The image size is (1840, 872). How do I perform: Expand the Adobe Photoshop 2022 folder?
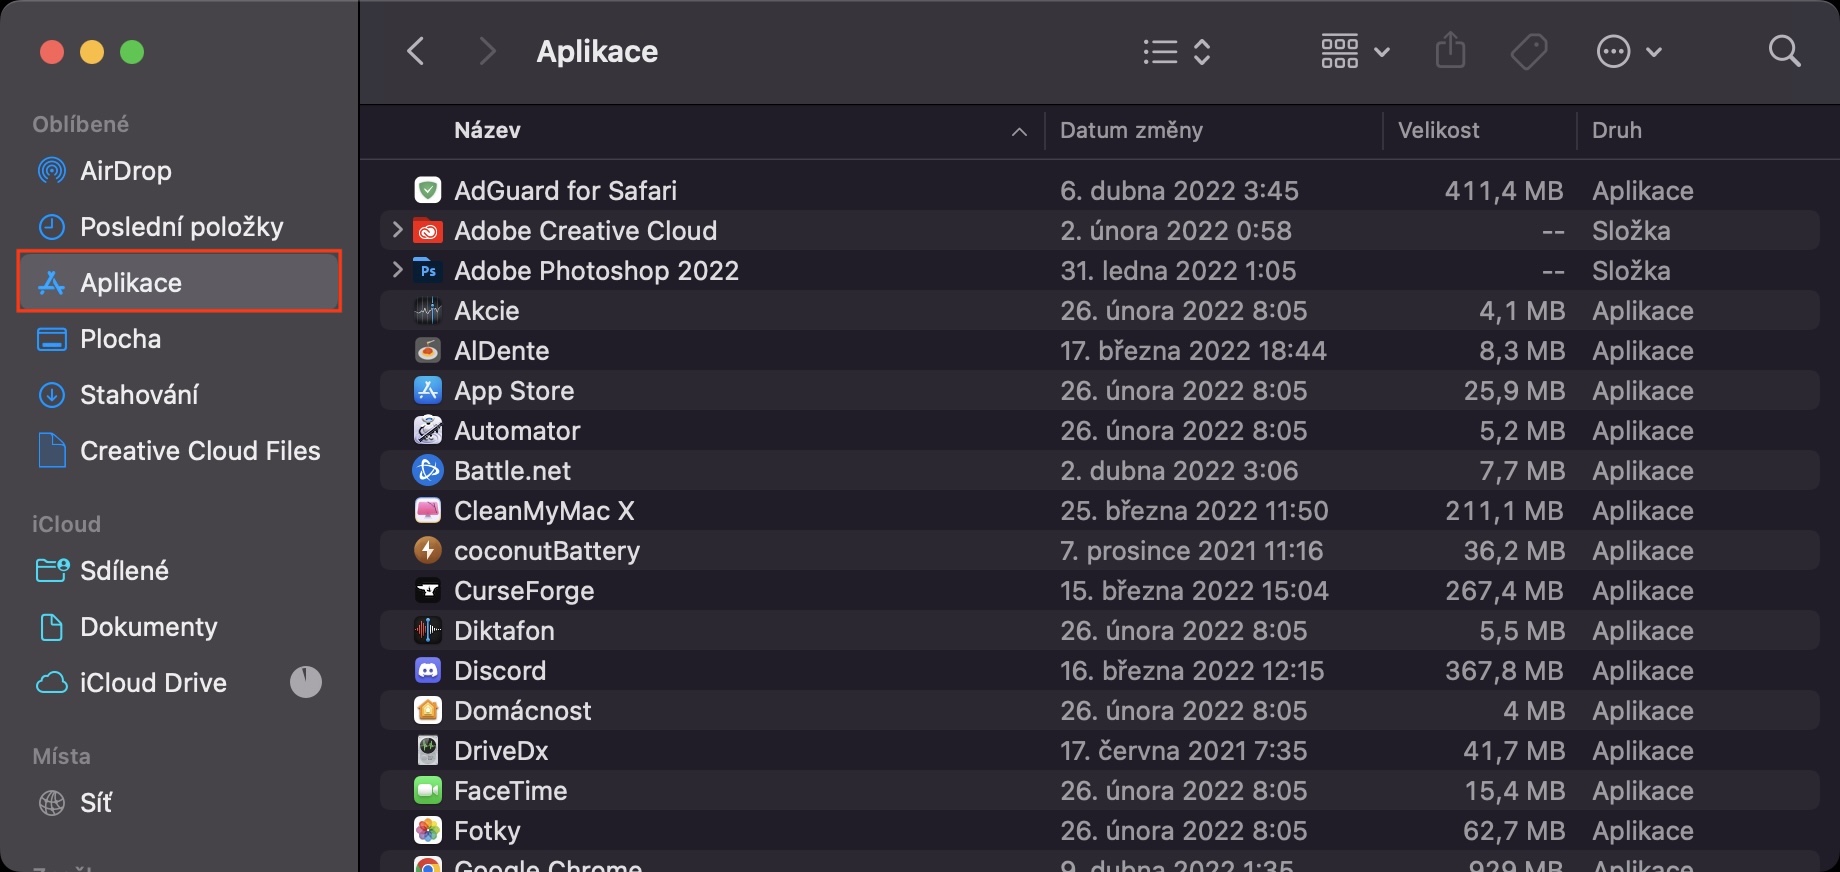click(x=397, y=271)
